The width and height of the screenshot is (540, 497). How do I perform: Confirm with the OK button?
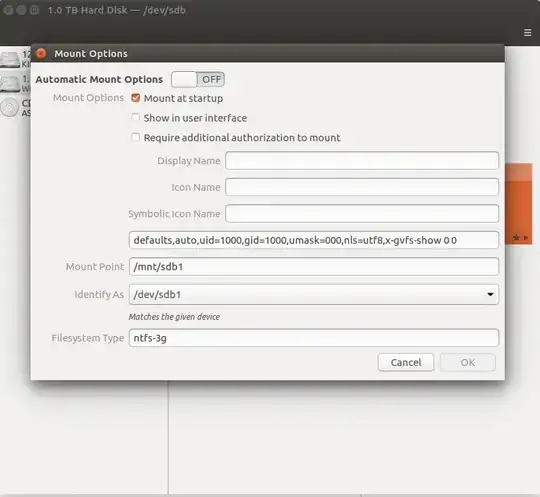(468, 362)
